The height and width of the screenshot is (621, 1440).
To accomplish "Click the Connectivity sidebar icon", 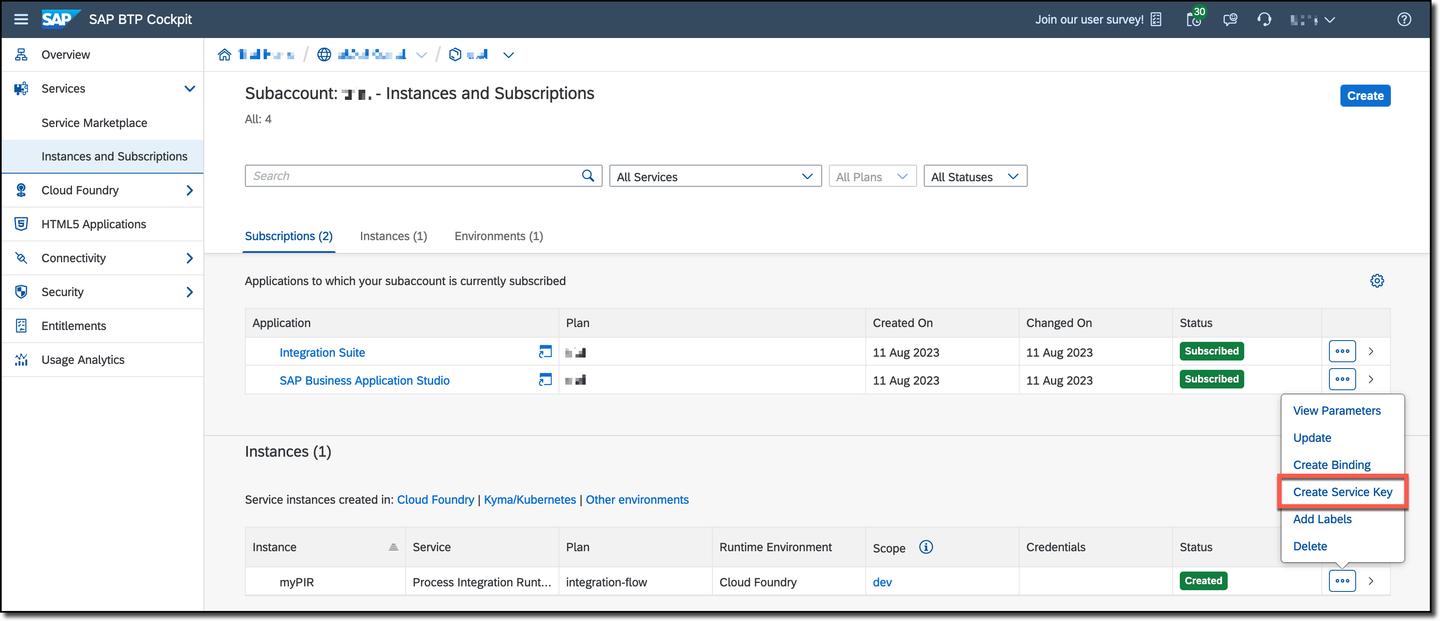I will click(x=21, y=258).
